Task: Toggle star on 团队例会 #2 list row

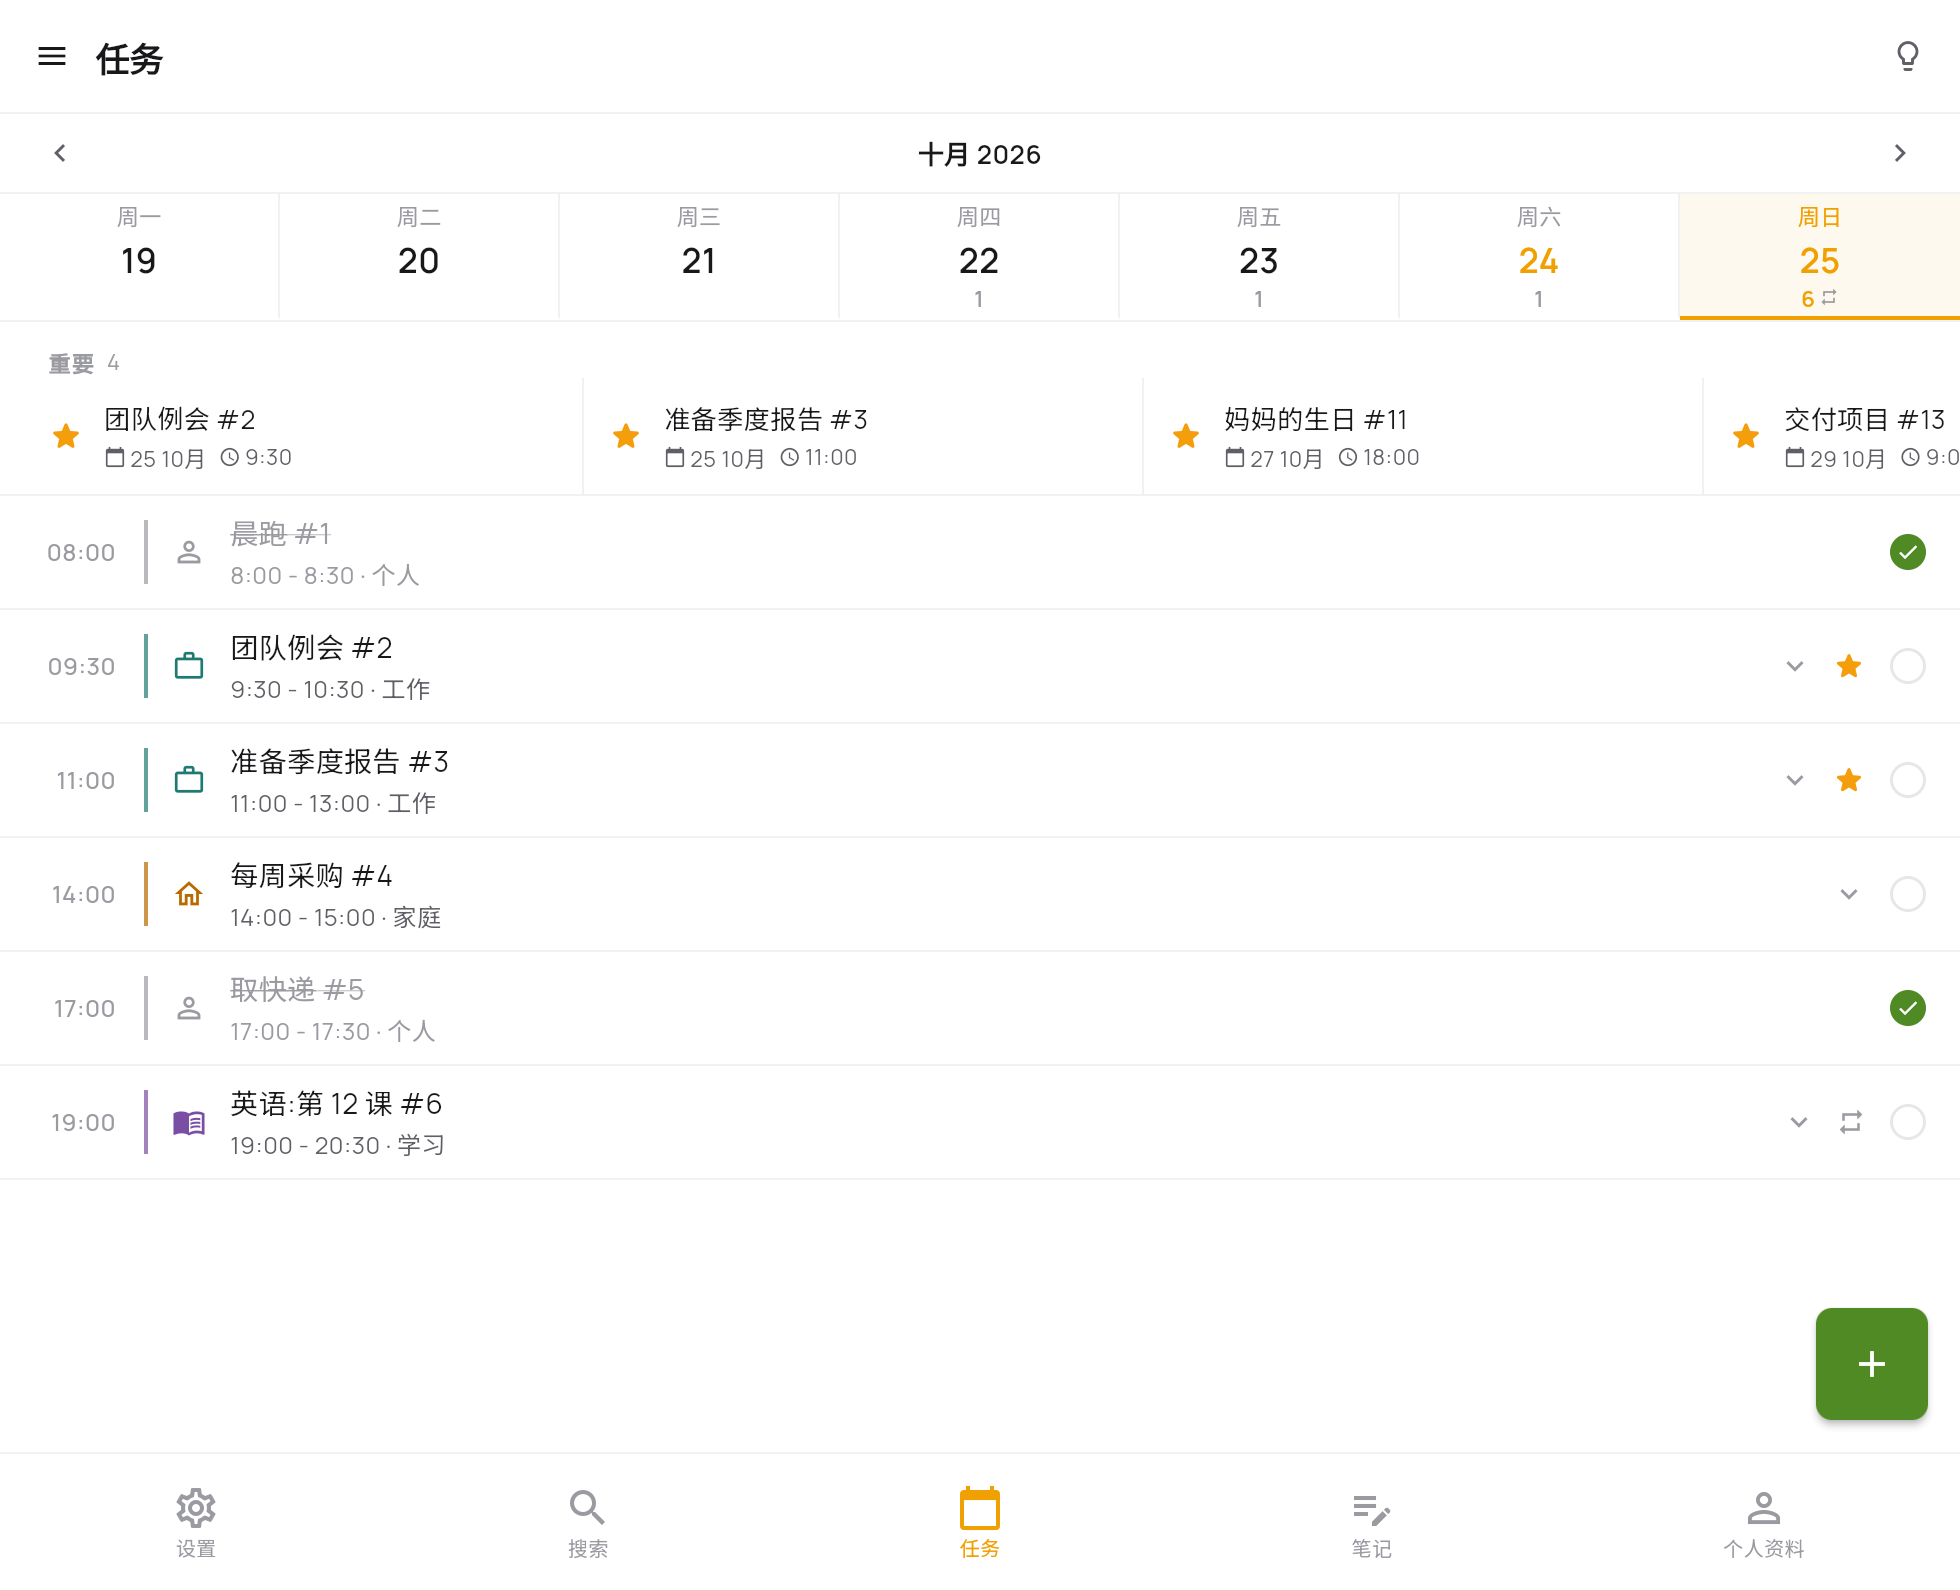Action: point(1849,666)
